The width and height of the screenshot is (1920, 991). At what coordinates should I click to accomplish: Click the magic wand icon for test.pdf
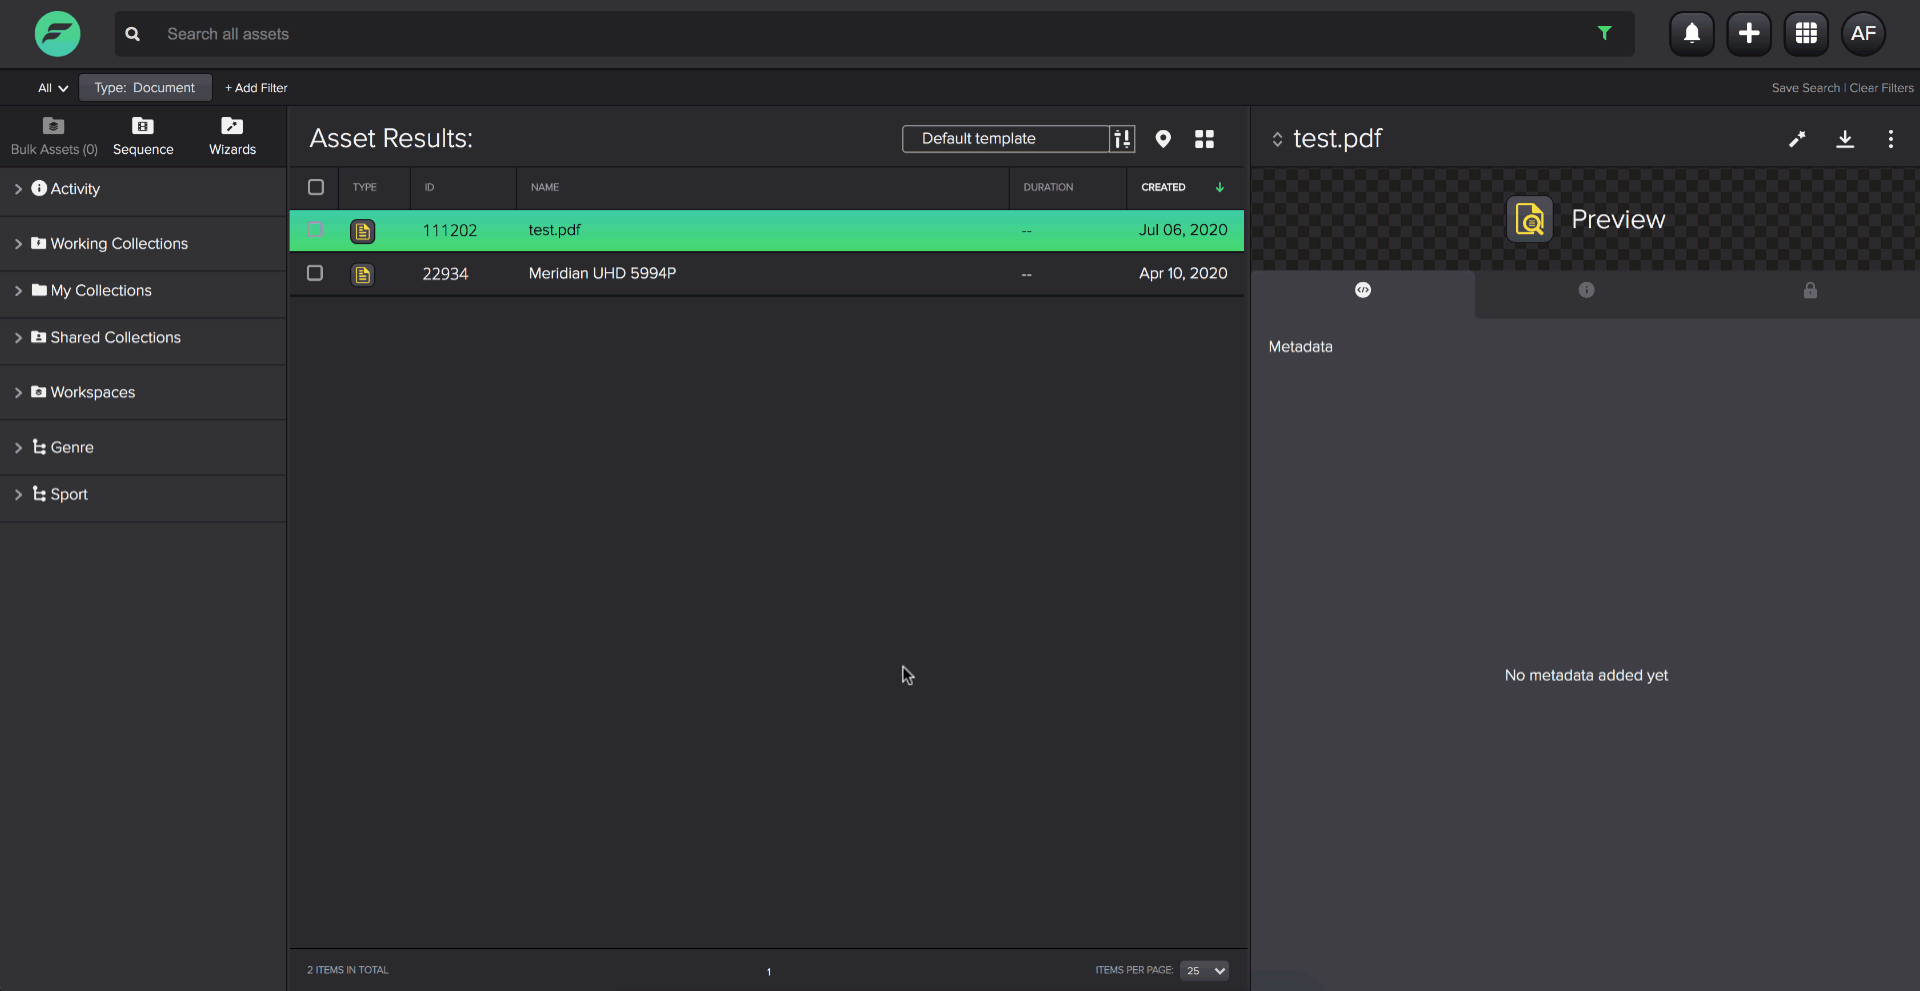(x=1797, y=139)
